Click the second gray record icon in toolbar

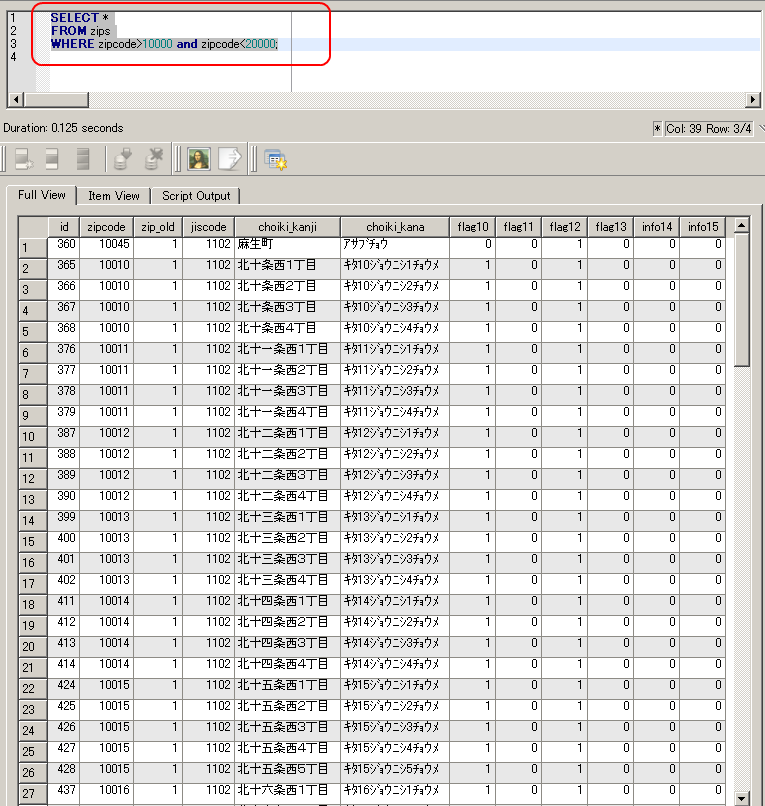(x=52, y=158)
